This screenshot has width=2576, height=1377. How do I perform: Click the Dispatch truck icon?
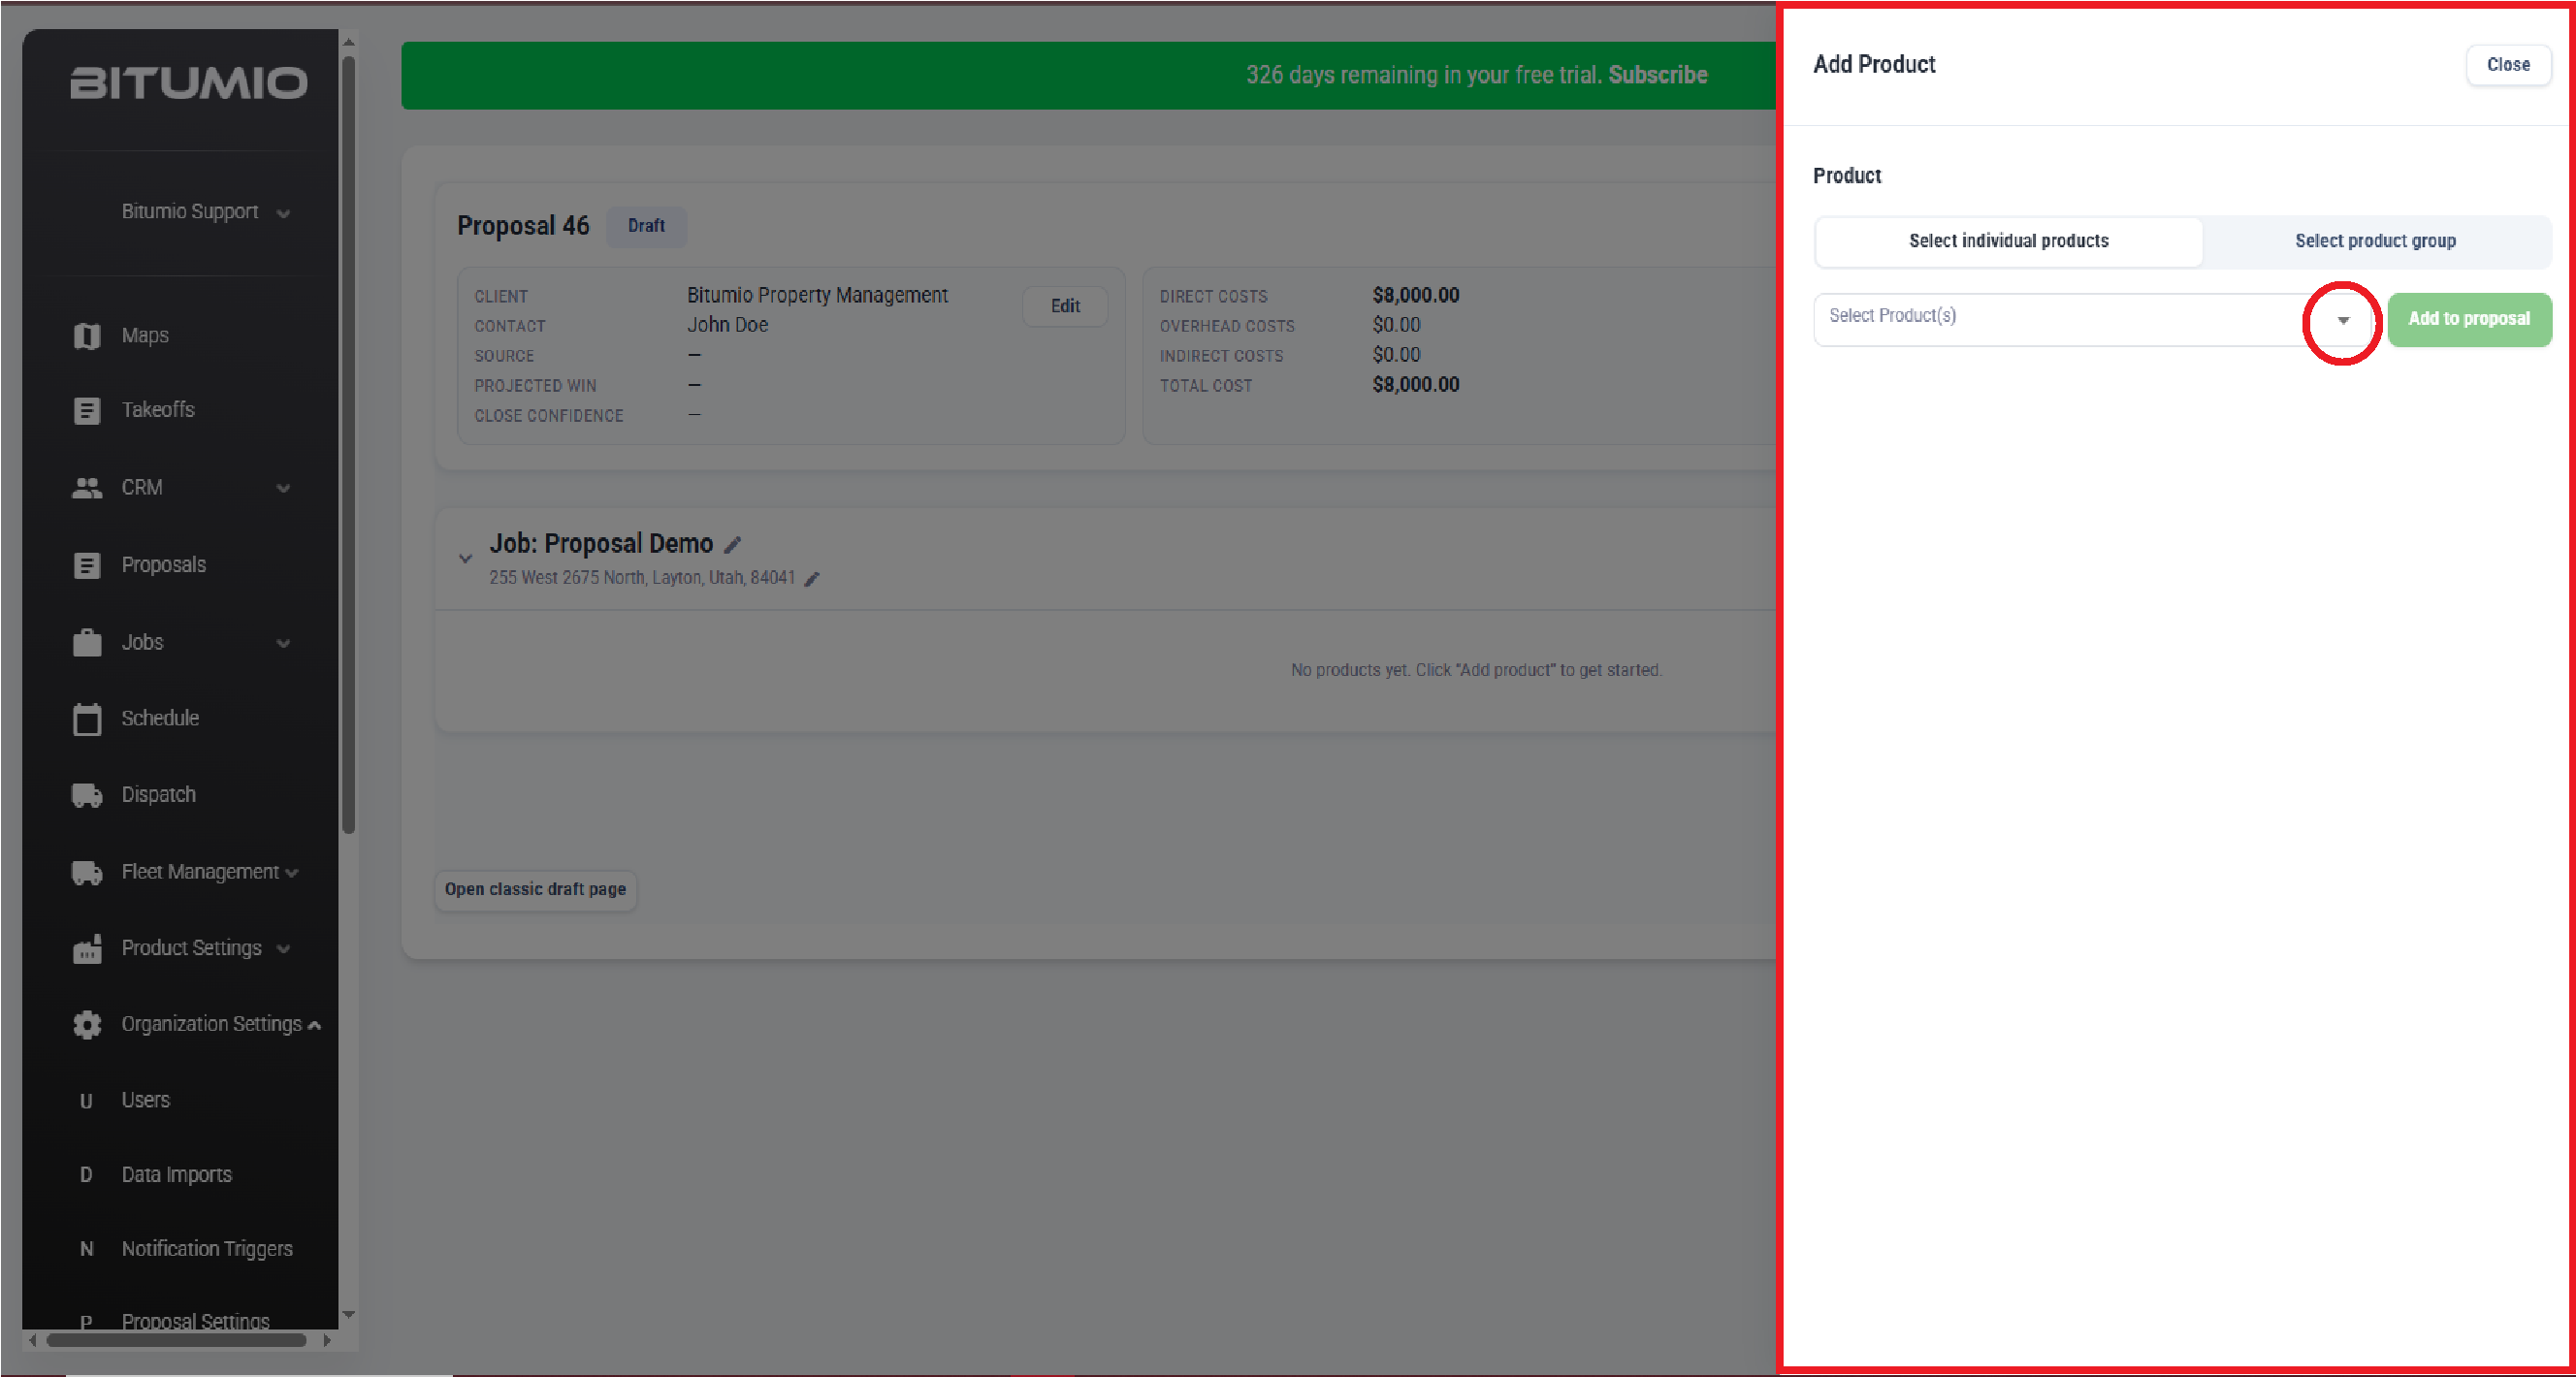87,796
